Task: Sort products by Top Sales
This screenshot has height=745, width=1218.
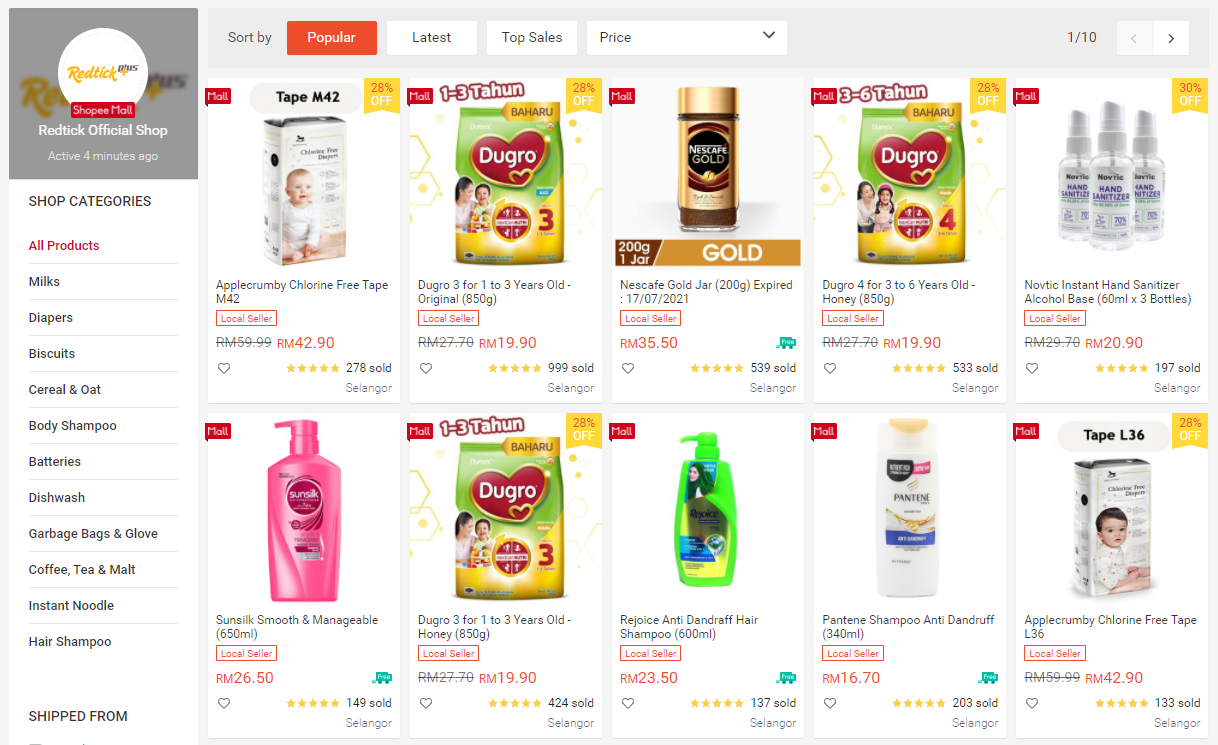Action: 532,38
